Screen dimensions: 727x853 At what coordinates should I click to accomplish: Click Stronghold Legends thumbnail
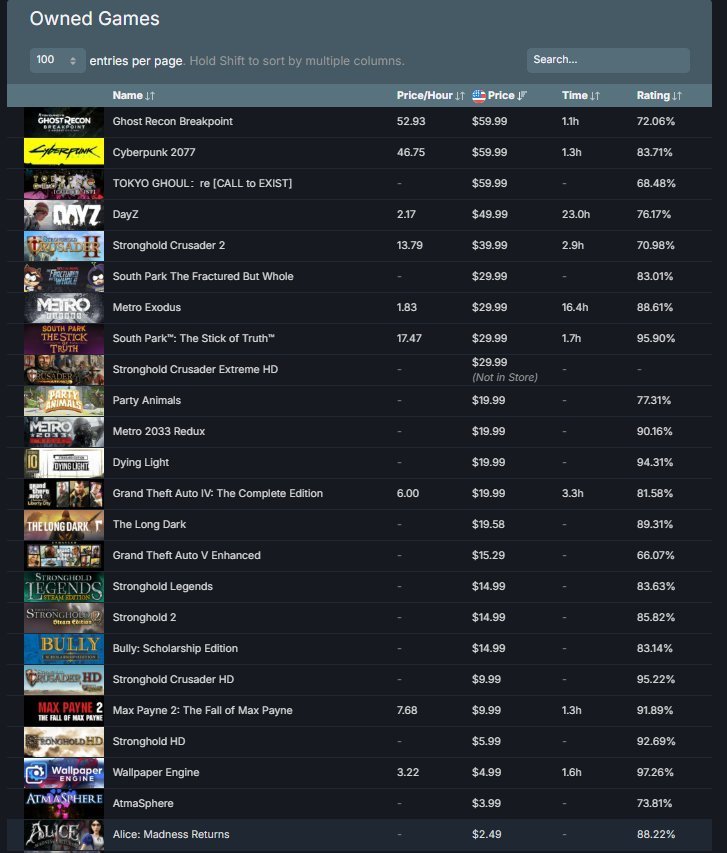pyautogui.click(x=64, y=586)
